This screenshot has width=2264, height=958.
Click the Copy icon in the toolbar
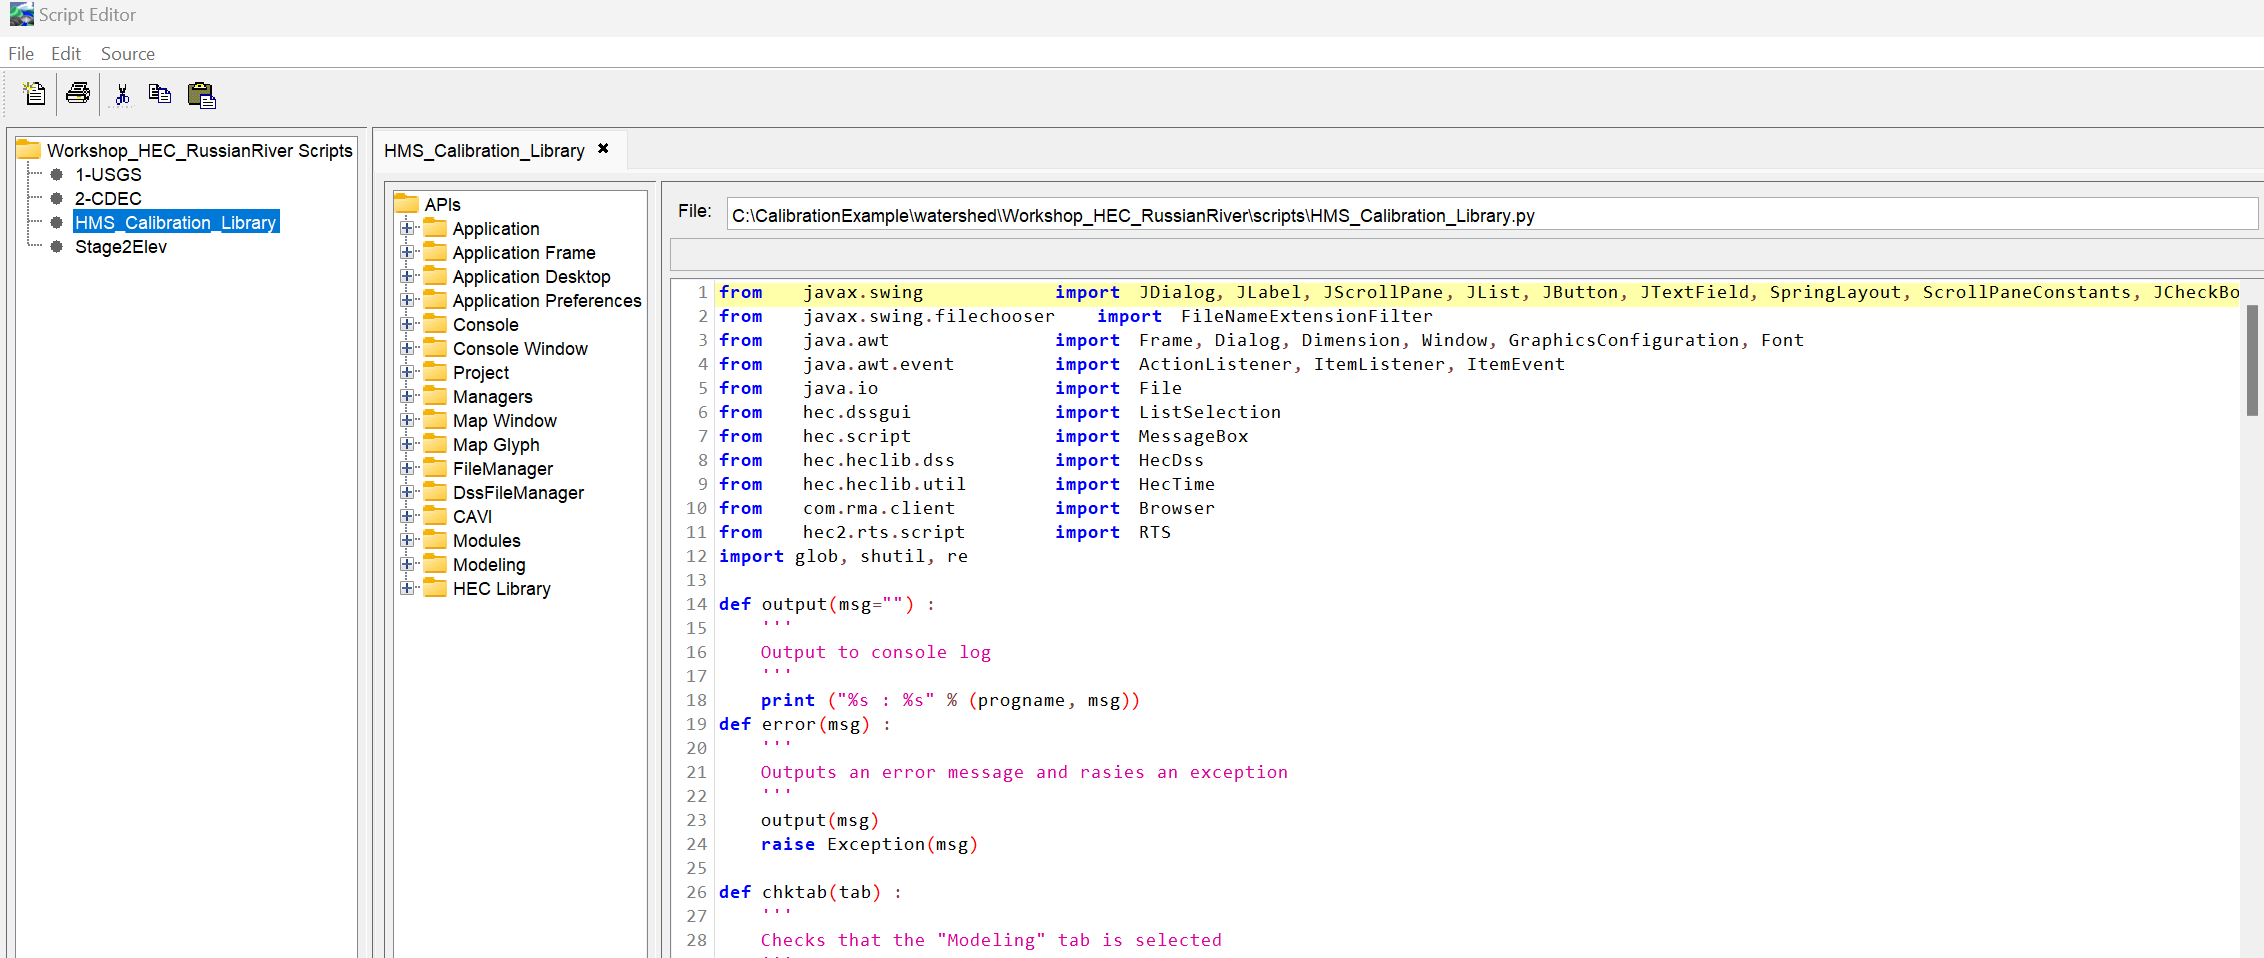click(x=160, y=93)
